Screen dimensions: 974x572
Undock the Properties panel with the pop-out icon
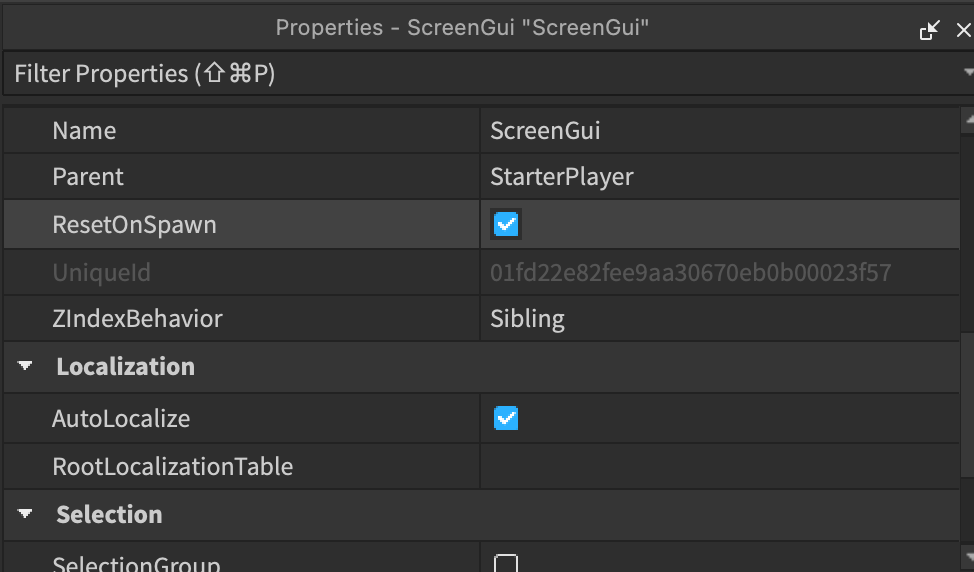(930, 31)
